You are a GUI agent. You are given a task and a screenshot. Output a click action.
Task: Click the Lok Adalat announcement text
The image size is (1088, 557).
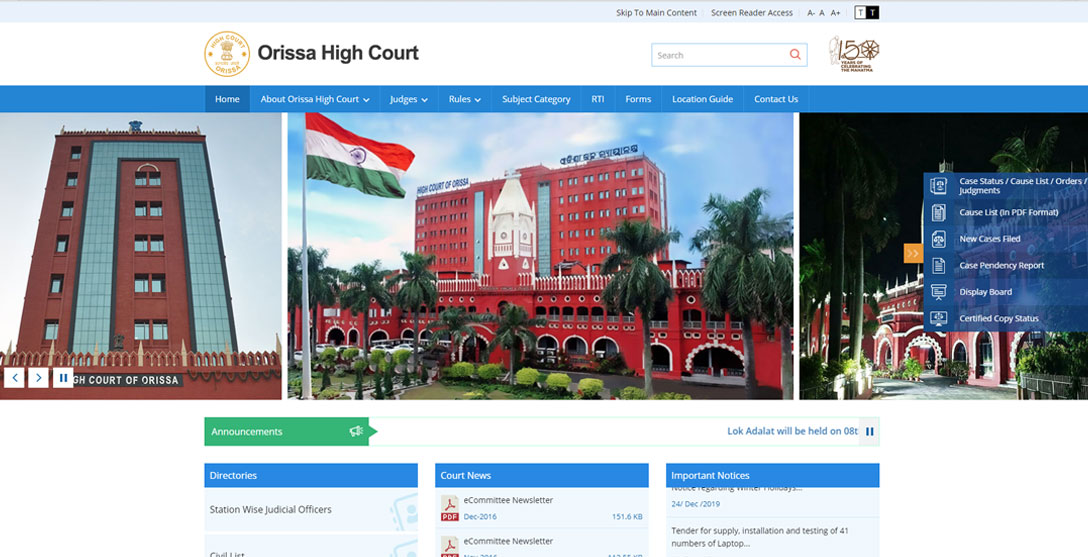(792, 431)
